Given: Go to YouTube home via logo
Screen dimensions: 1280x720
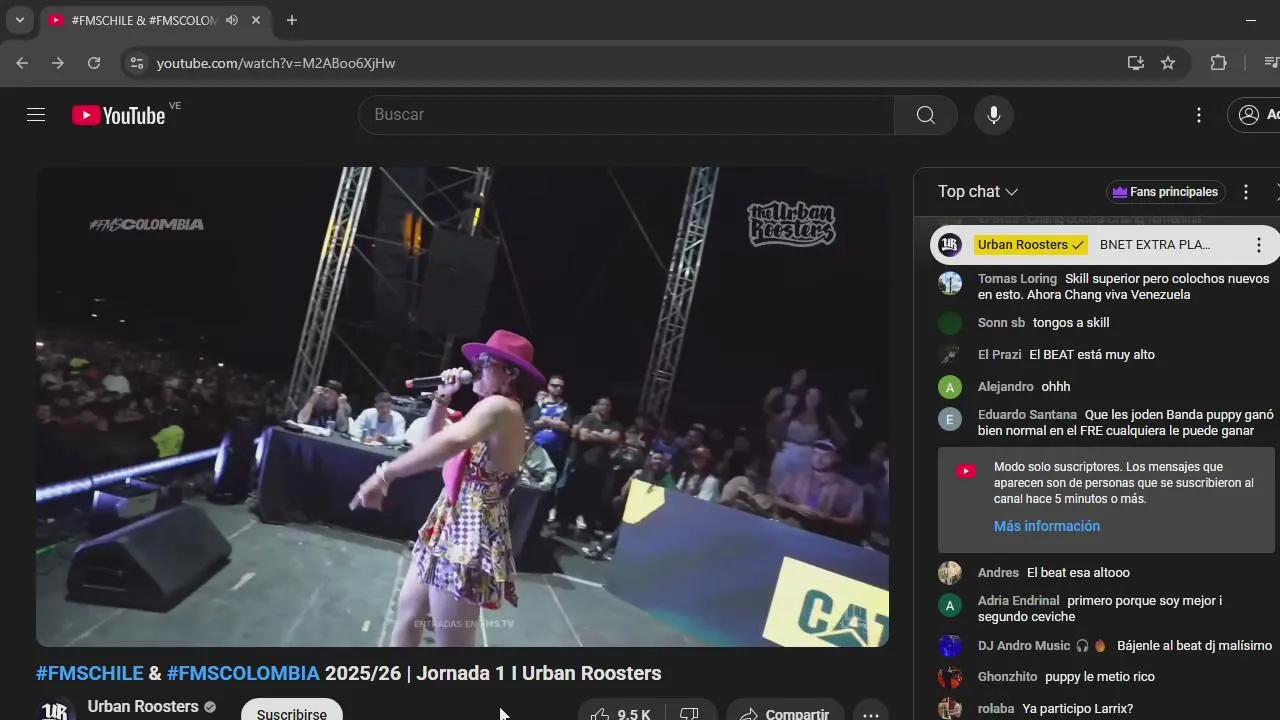Looking at the screenshot, I should [118, 115].
